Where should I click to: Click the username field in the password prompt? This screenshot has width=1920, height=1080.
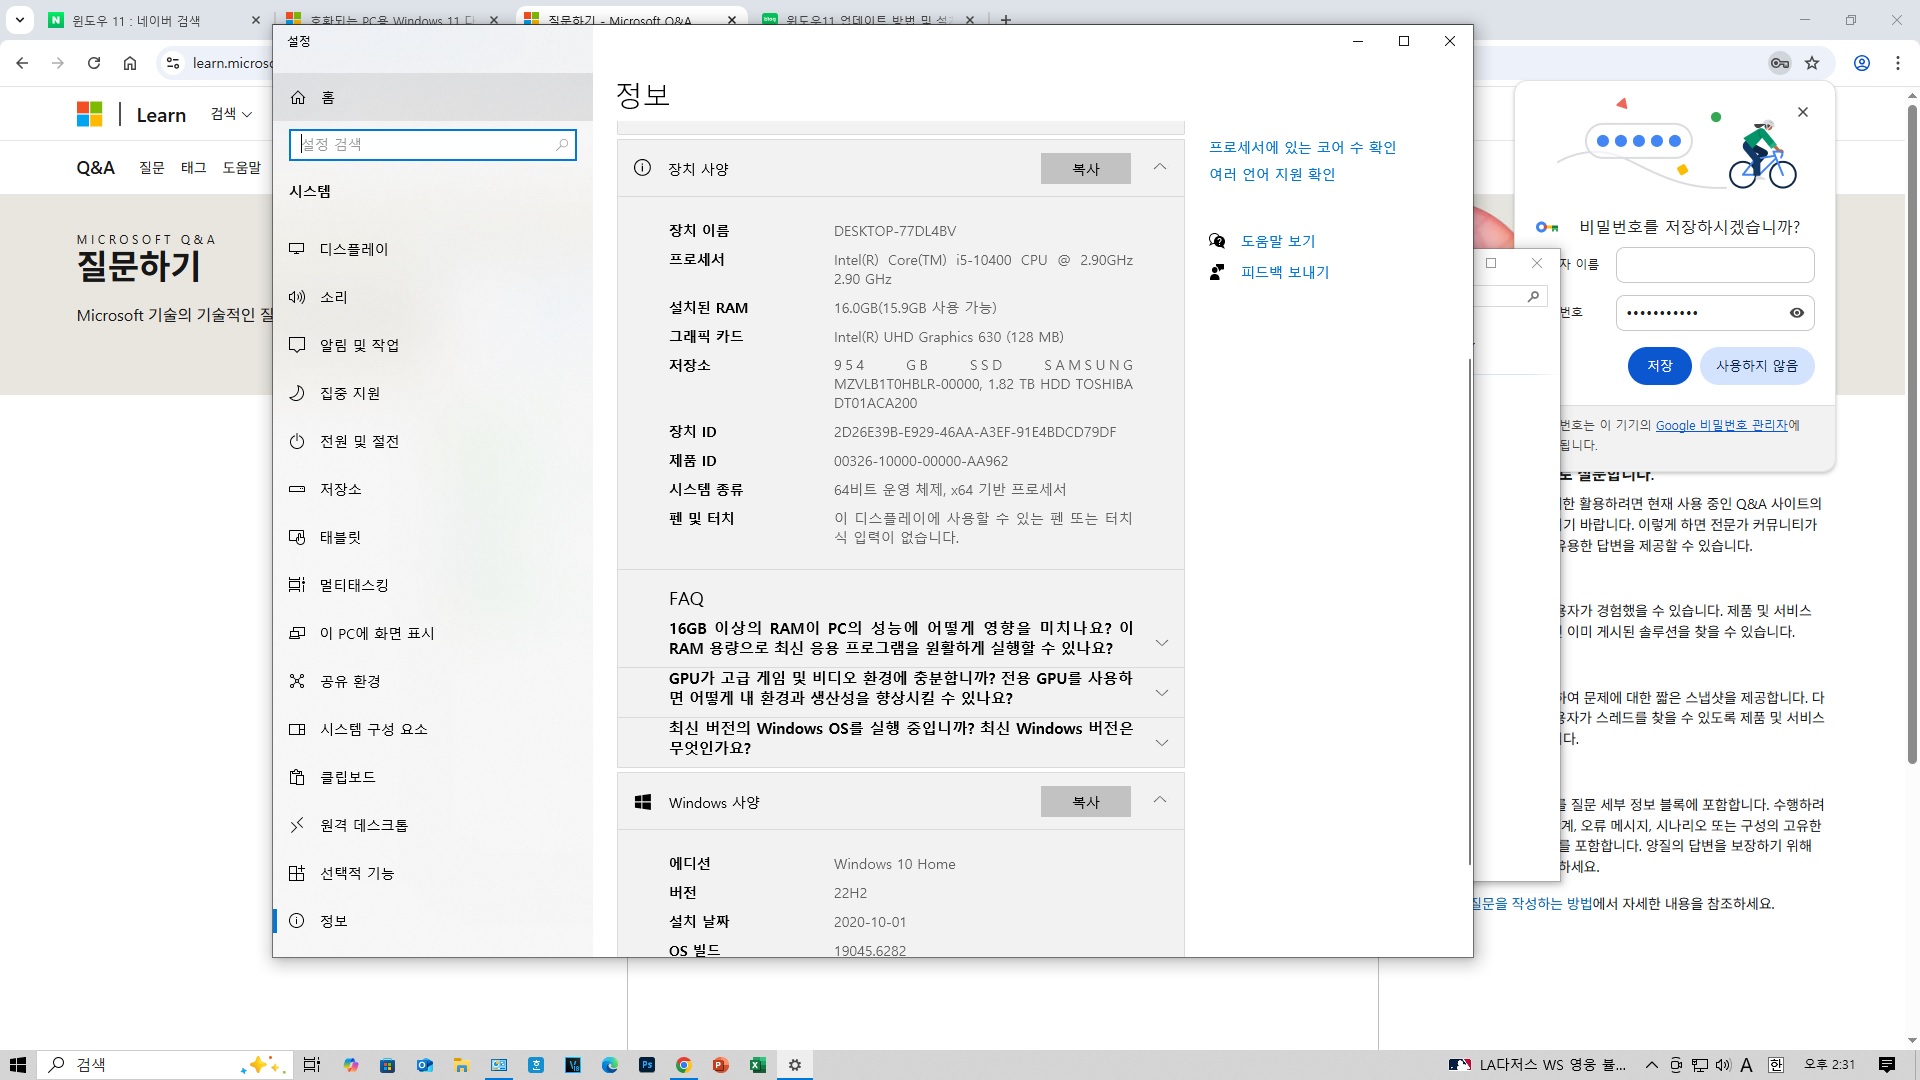[1715, 265]
